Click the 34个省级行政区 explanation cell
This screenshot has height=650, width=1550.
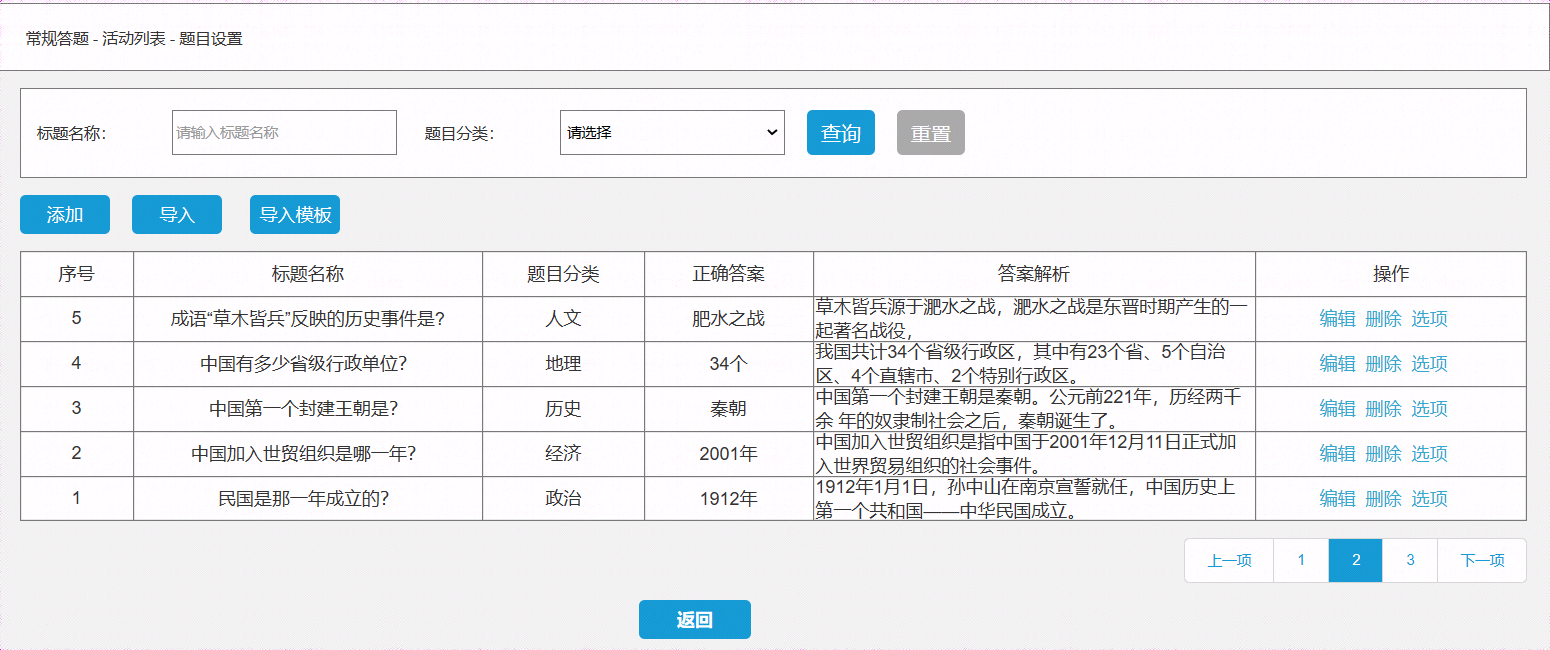(x=1034, y=364)
